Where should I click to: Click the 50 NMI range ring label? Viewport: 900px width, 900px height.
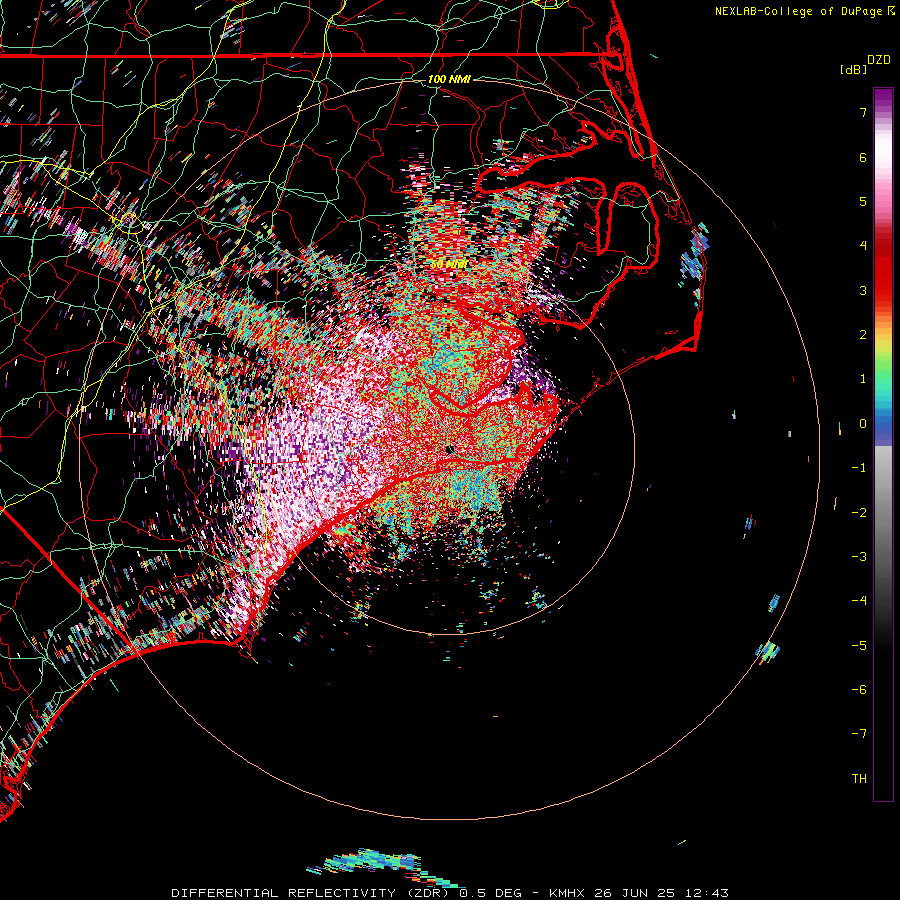tap(449, 265)
